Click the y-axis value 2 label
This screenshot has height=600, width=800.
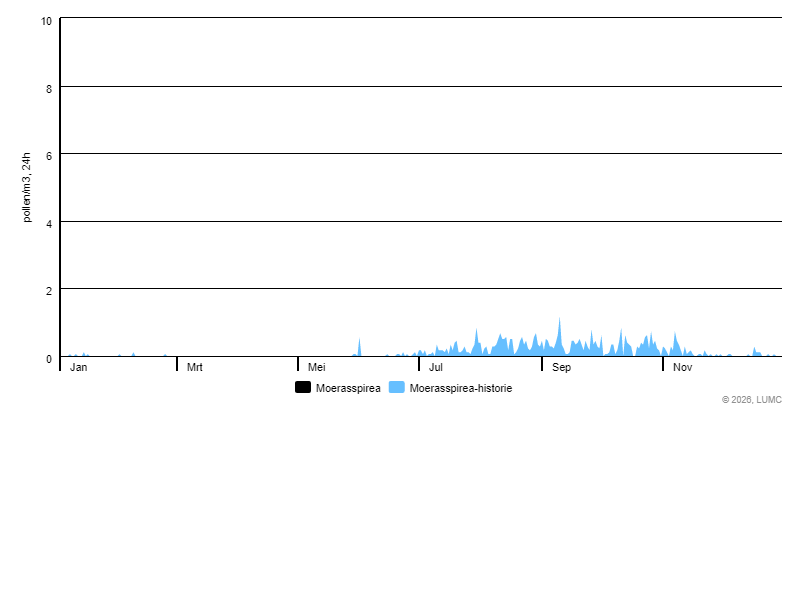(49, 289)
